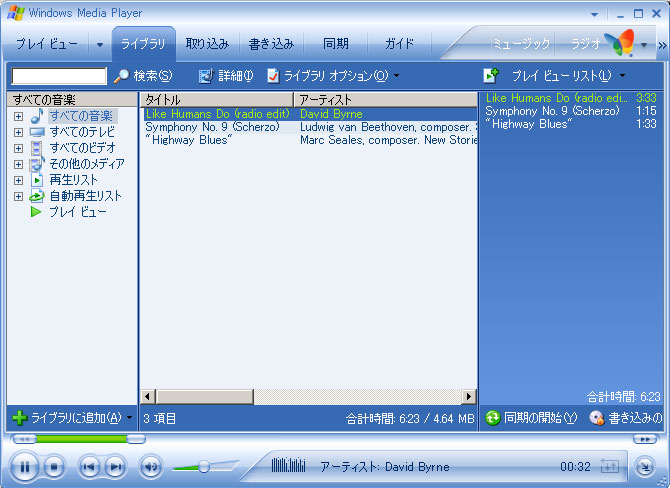Screen dimensions: 670x488
Task: Switch to the プレイ ビュー tab
Action: pos(47,44)
